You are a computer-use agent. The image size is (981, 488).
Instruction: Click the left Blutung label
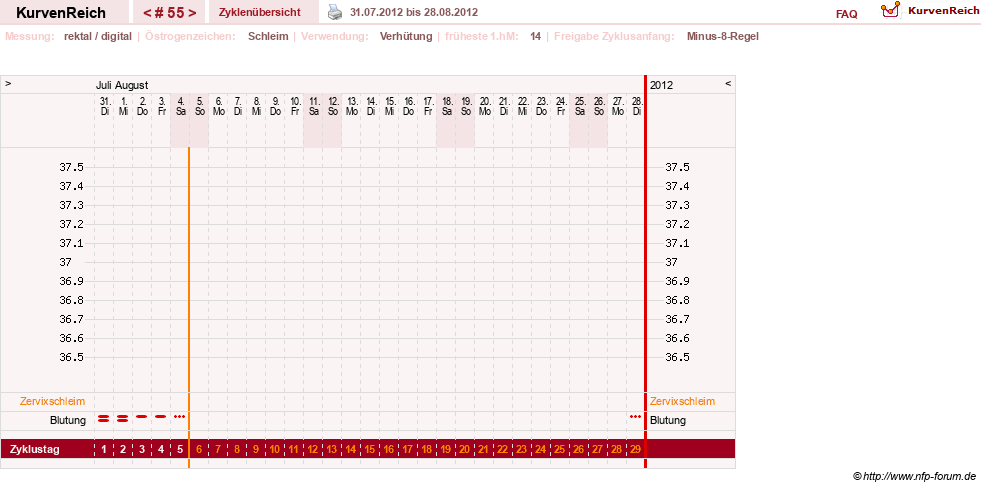68,420
